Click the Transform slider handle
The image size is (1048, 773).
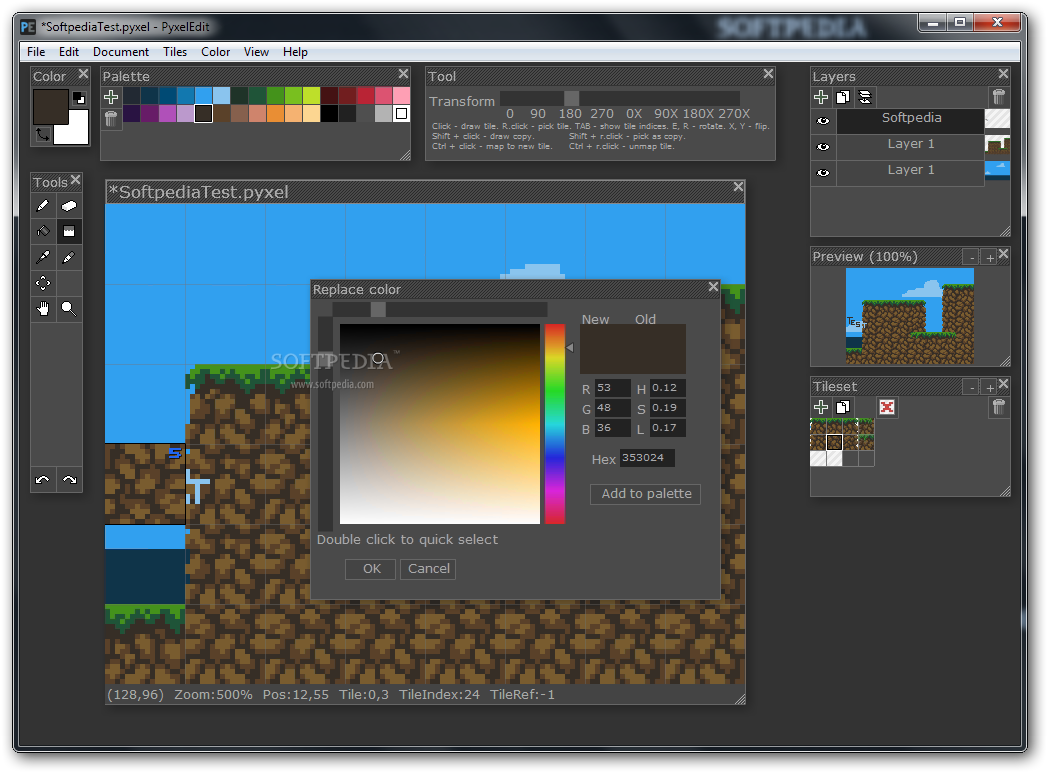571,98
